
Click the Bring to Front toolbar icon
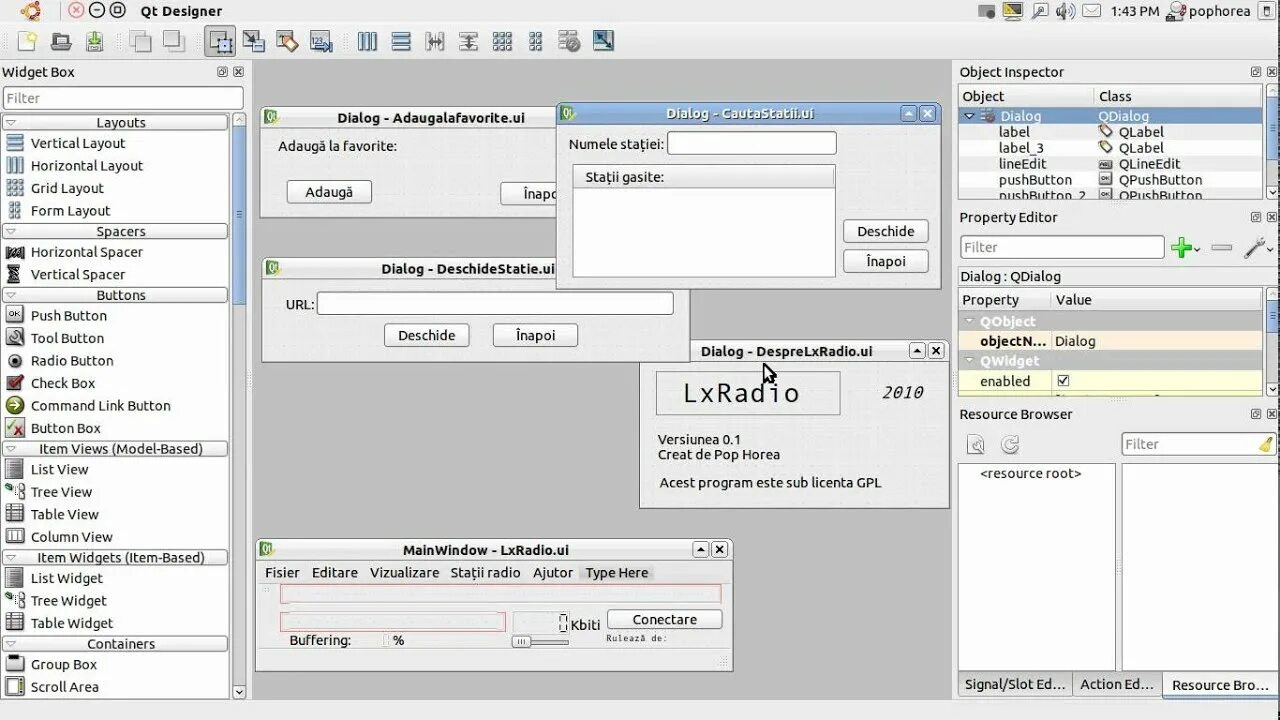[174, 41]
